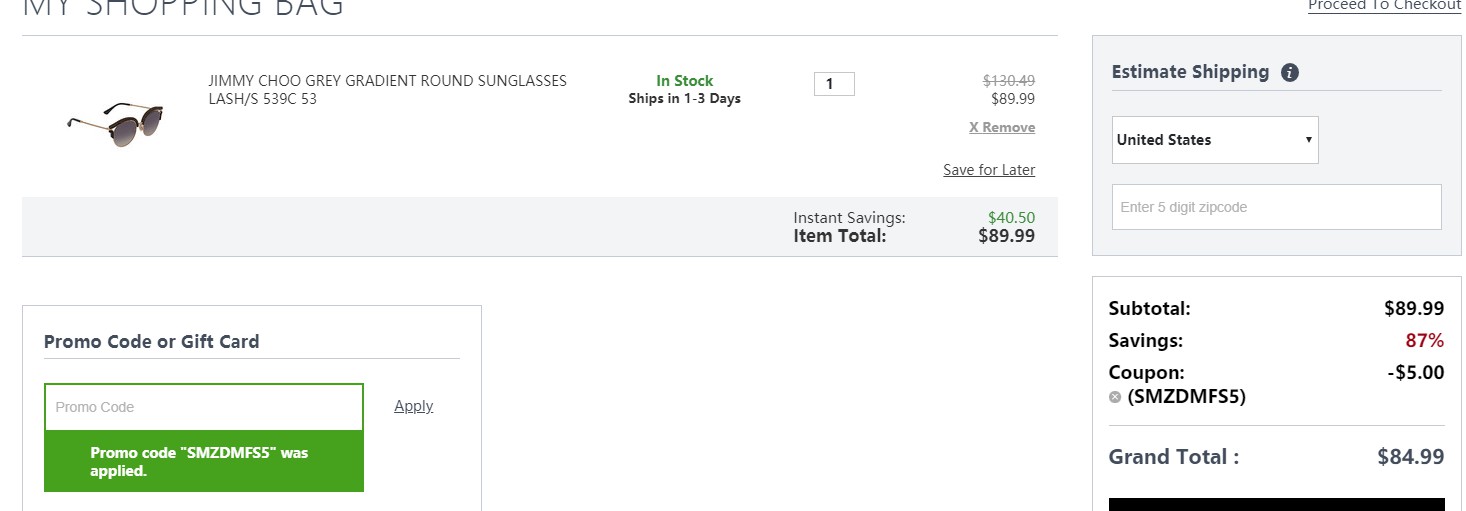Expand the United States country dropdown
This screenshot has height=511, width=1466.
pos(1215,140)
